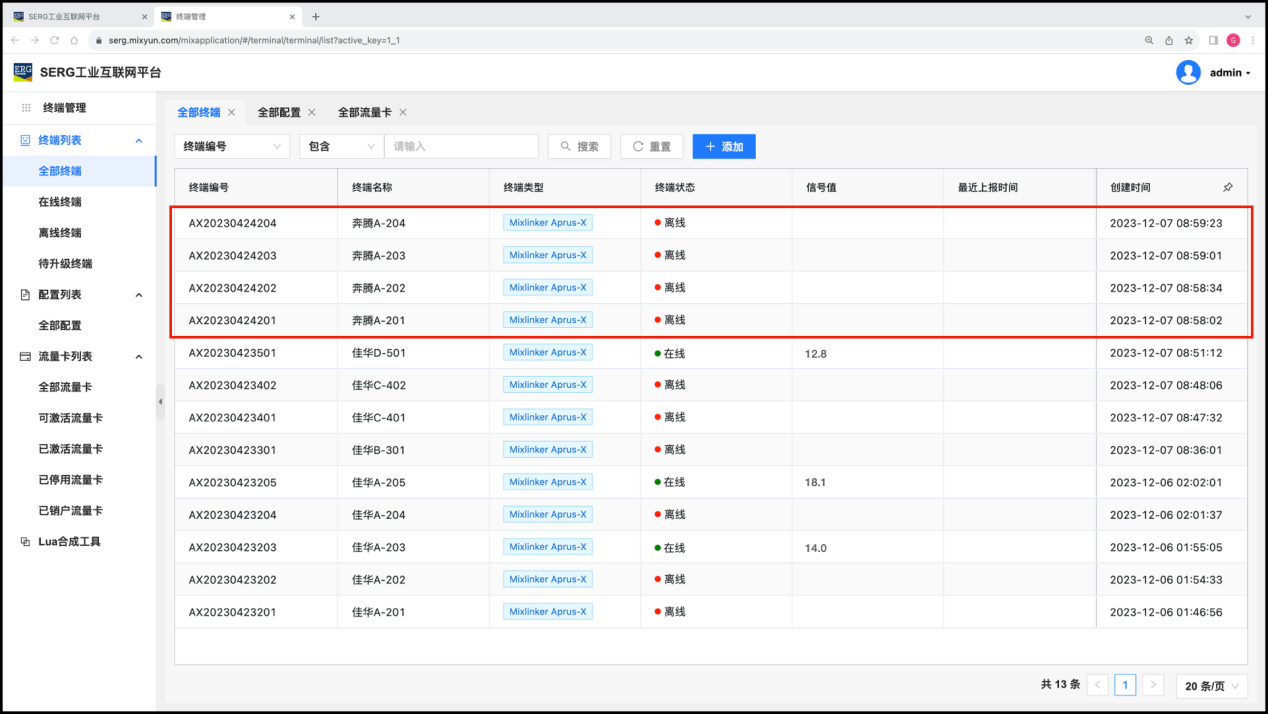Switch to the 全部流量卡 tab
This screenshot has width=1268, height=714.
pyautogui.click(x=364, y=113)
